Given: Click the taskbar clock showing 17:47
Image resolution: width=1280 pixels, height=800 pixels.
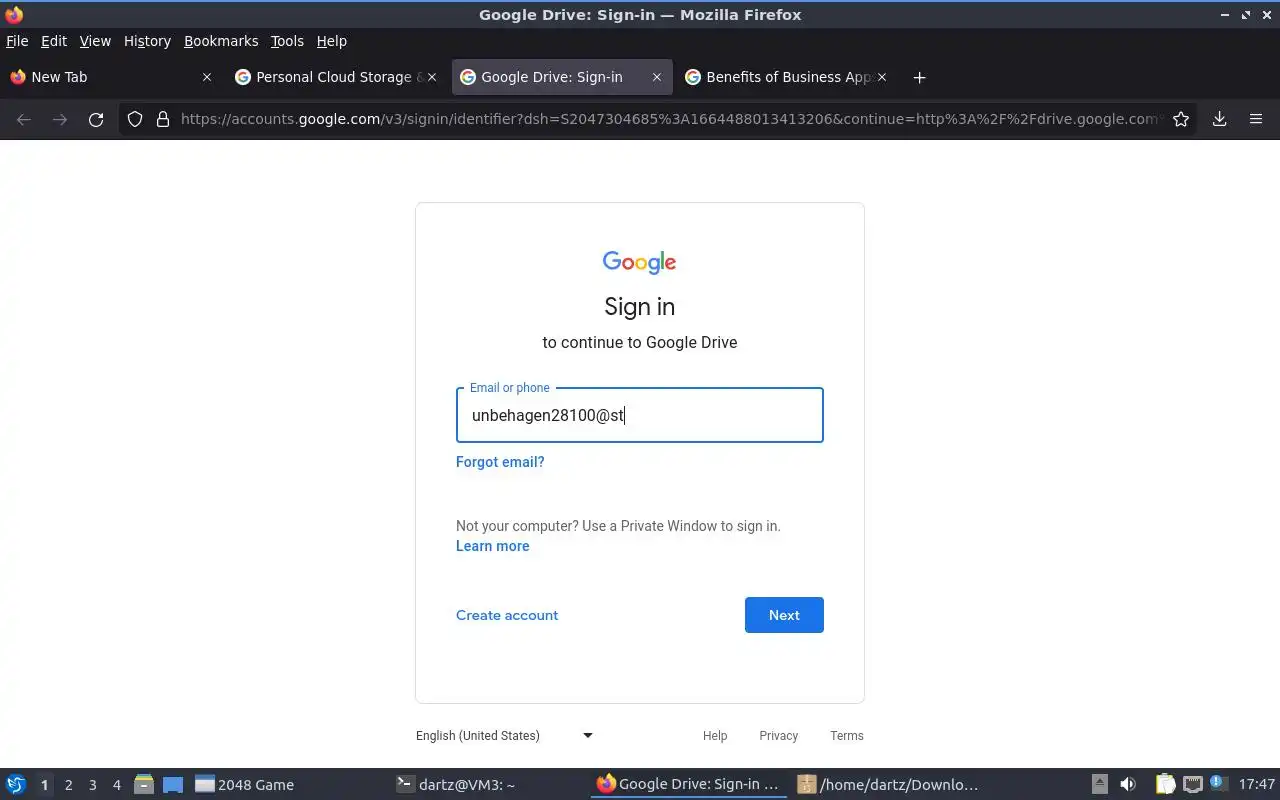Looking at the screenshot, I should [1256, 785].
